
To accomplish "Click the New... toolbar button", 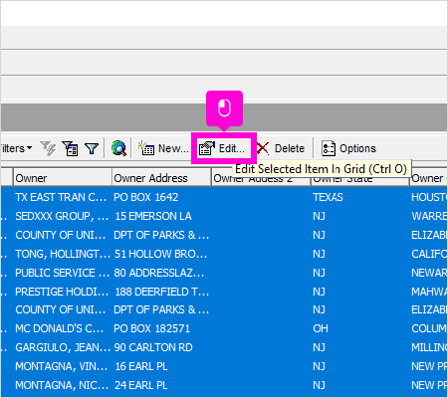I will click(163, 148).
